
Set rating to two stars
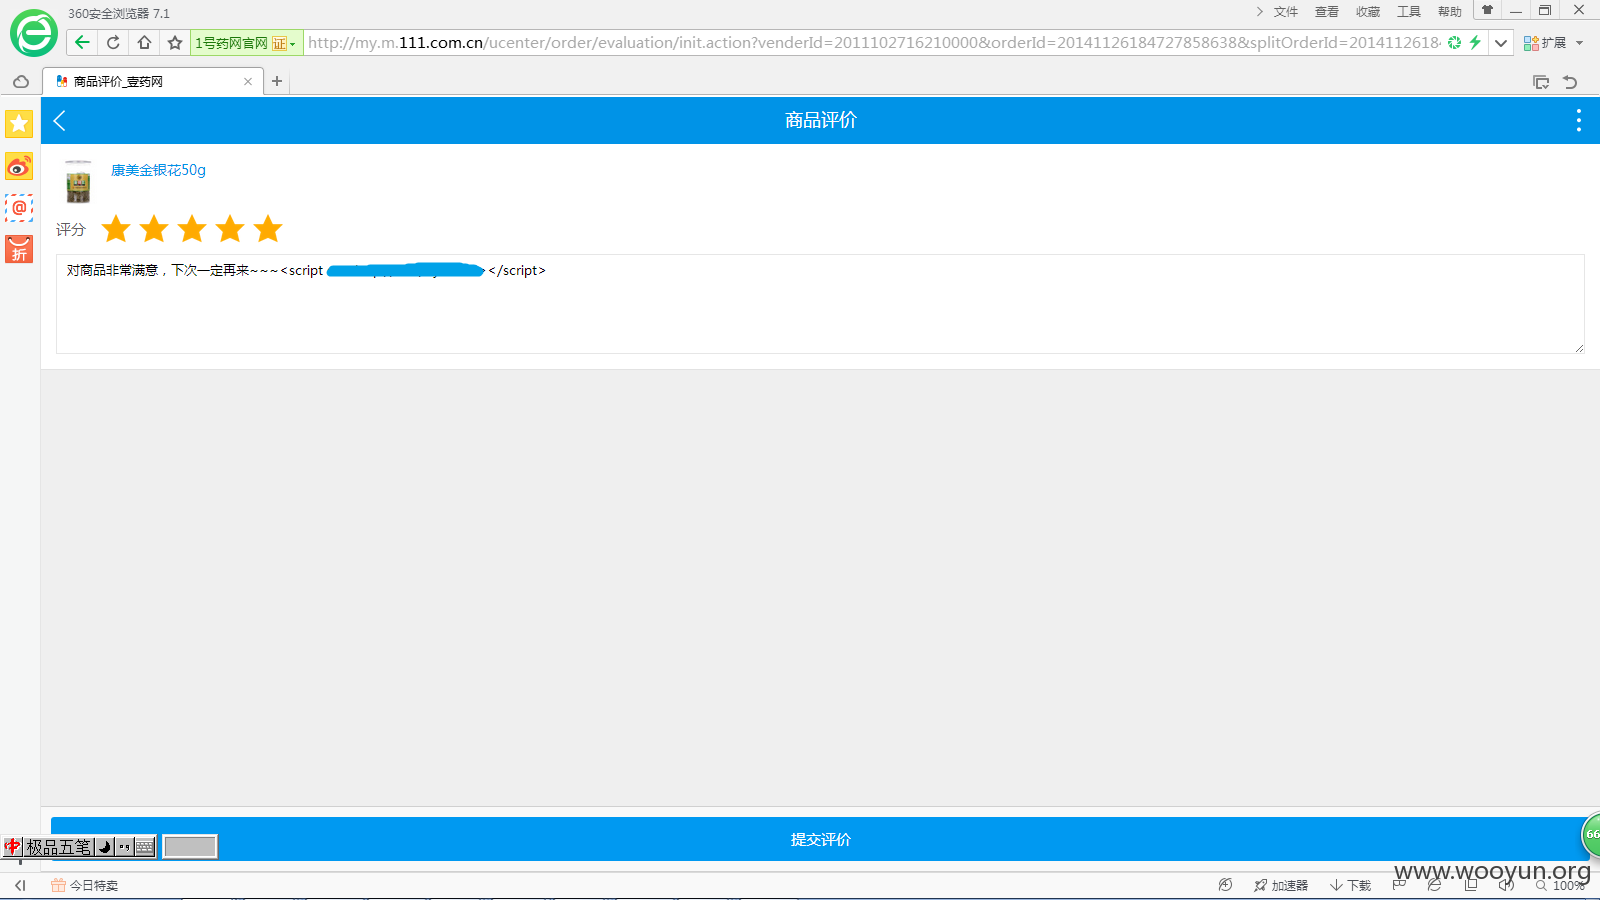[x=154, y=229]
